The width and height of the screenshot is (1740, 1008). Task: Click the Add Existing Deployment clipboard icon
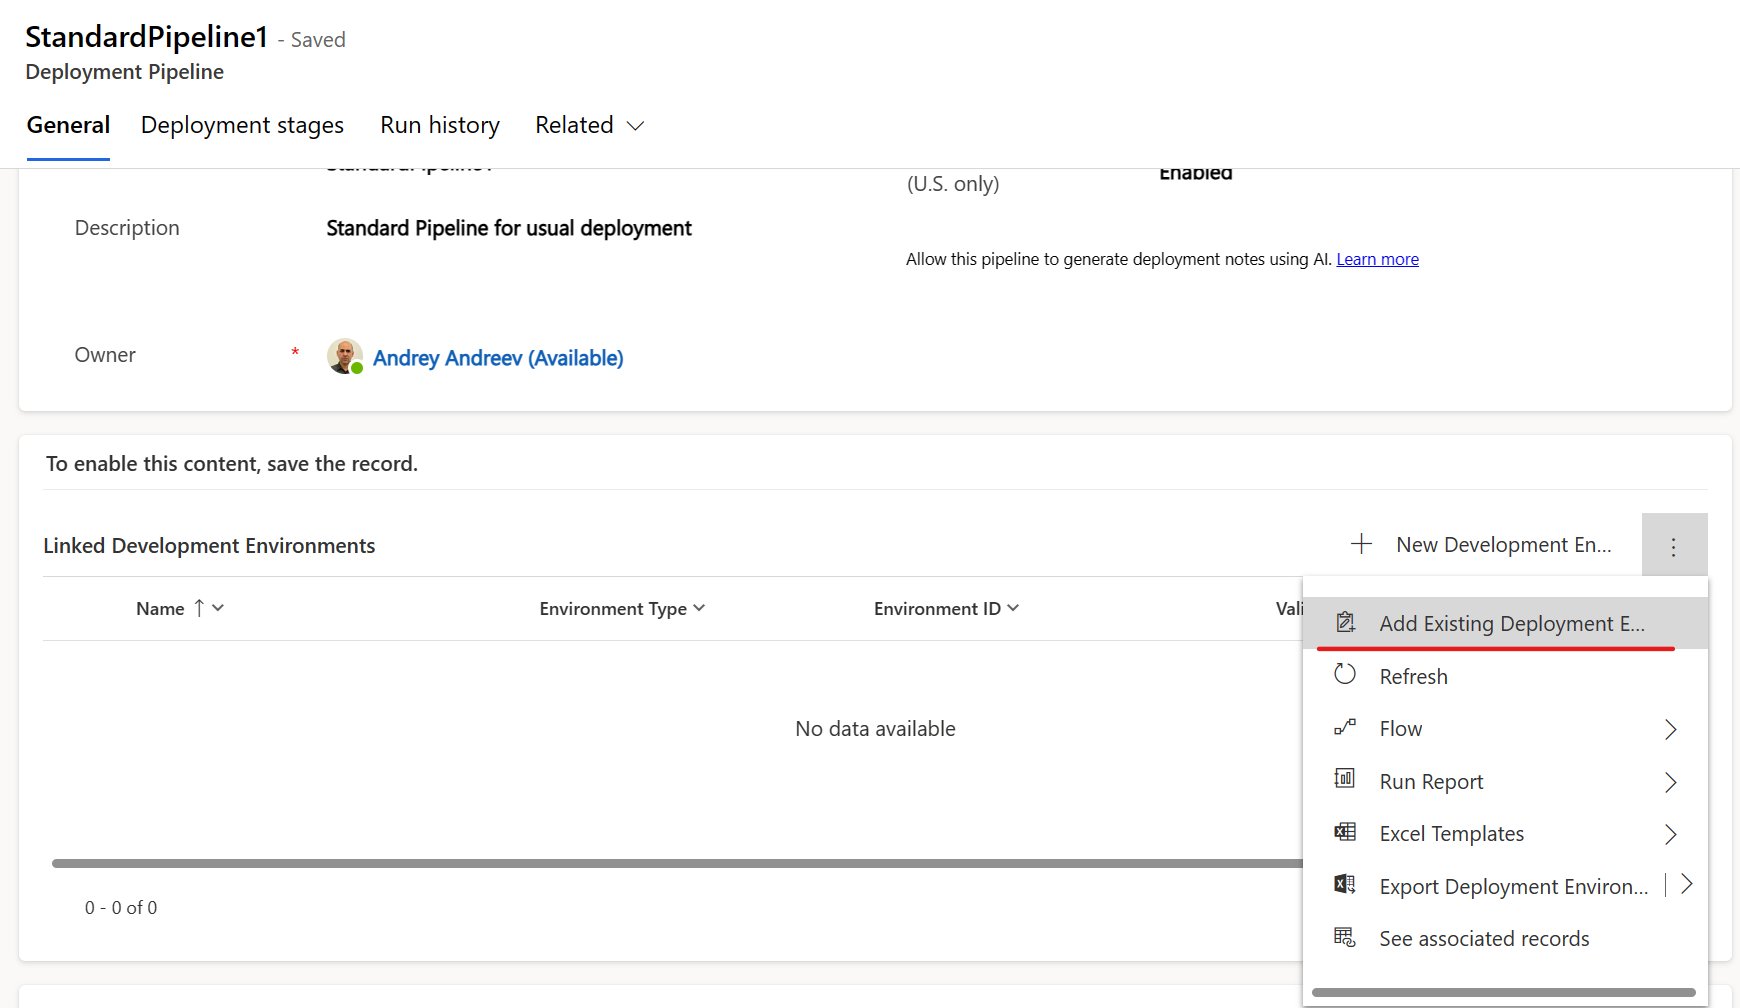(1345, 623)
